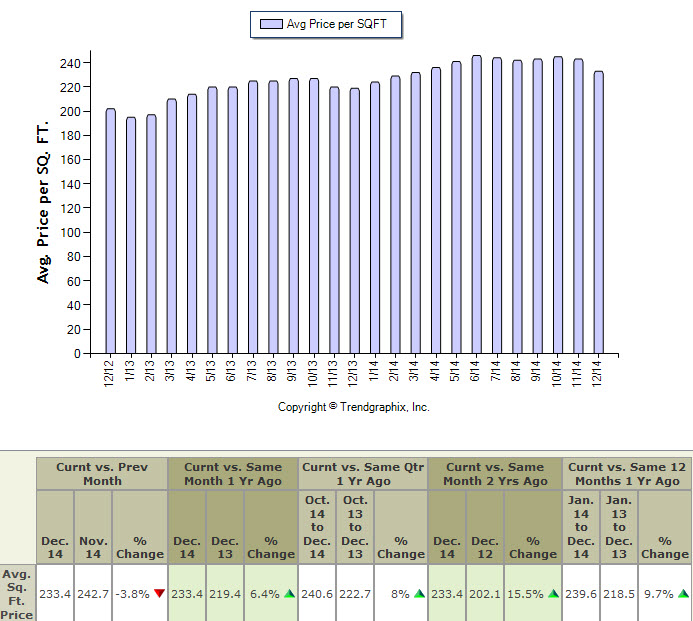
Task: Click the green up arrow beside 6.4%
Action: pyautogui.click(x=289, y=594)
